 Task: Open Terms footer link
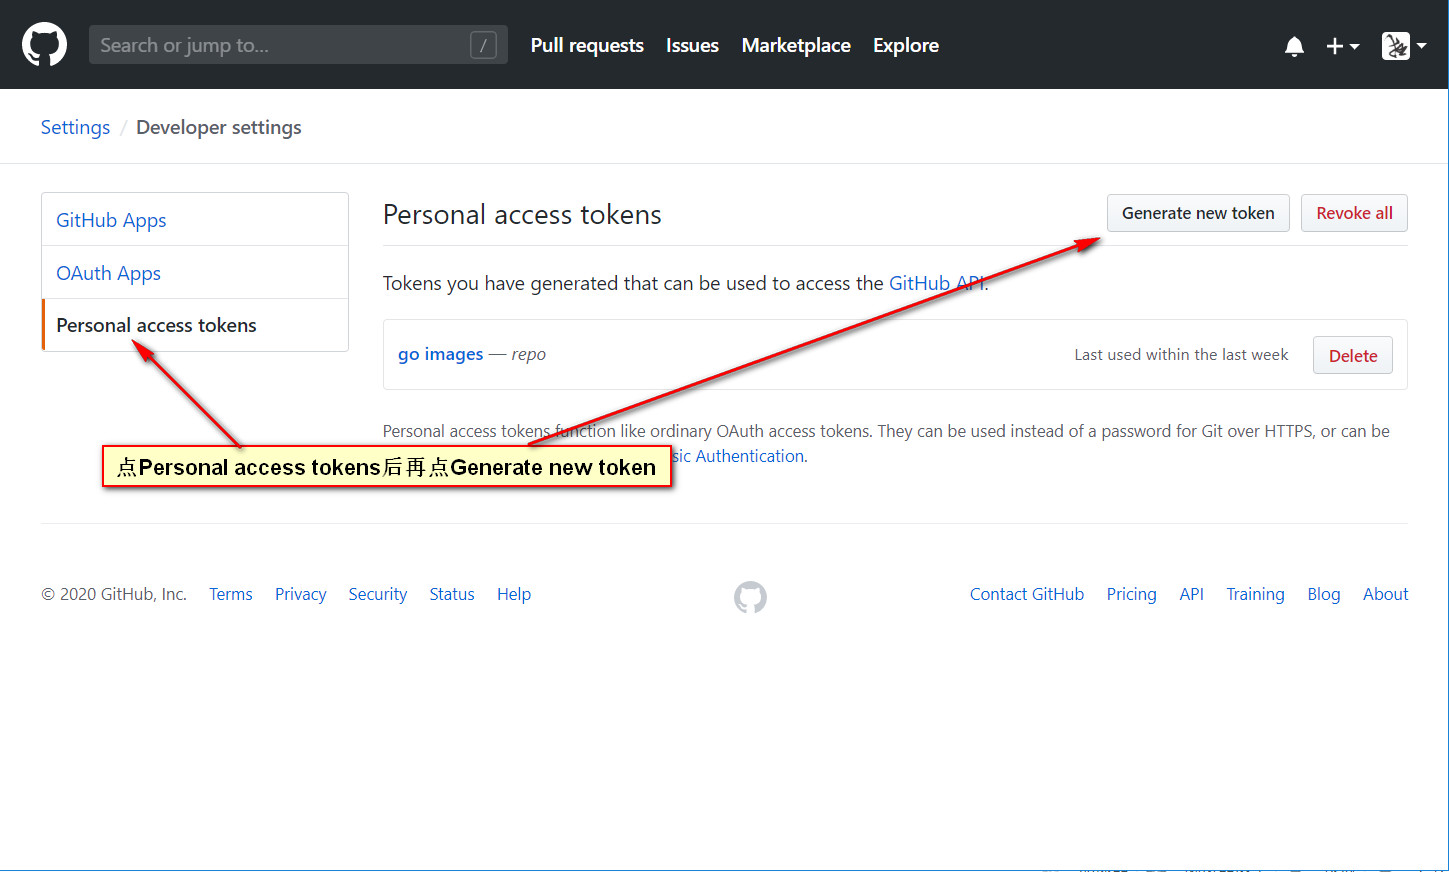(231, 594)
